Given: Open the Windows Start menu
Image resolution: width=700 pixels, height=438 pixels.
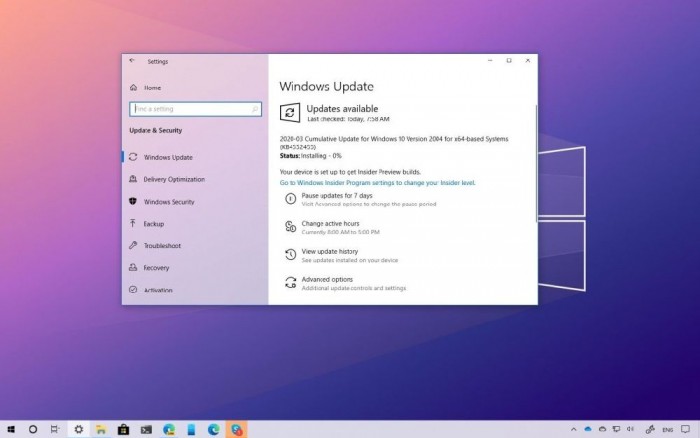Looking at the screenshot, I should coord(11,428).
